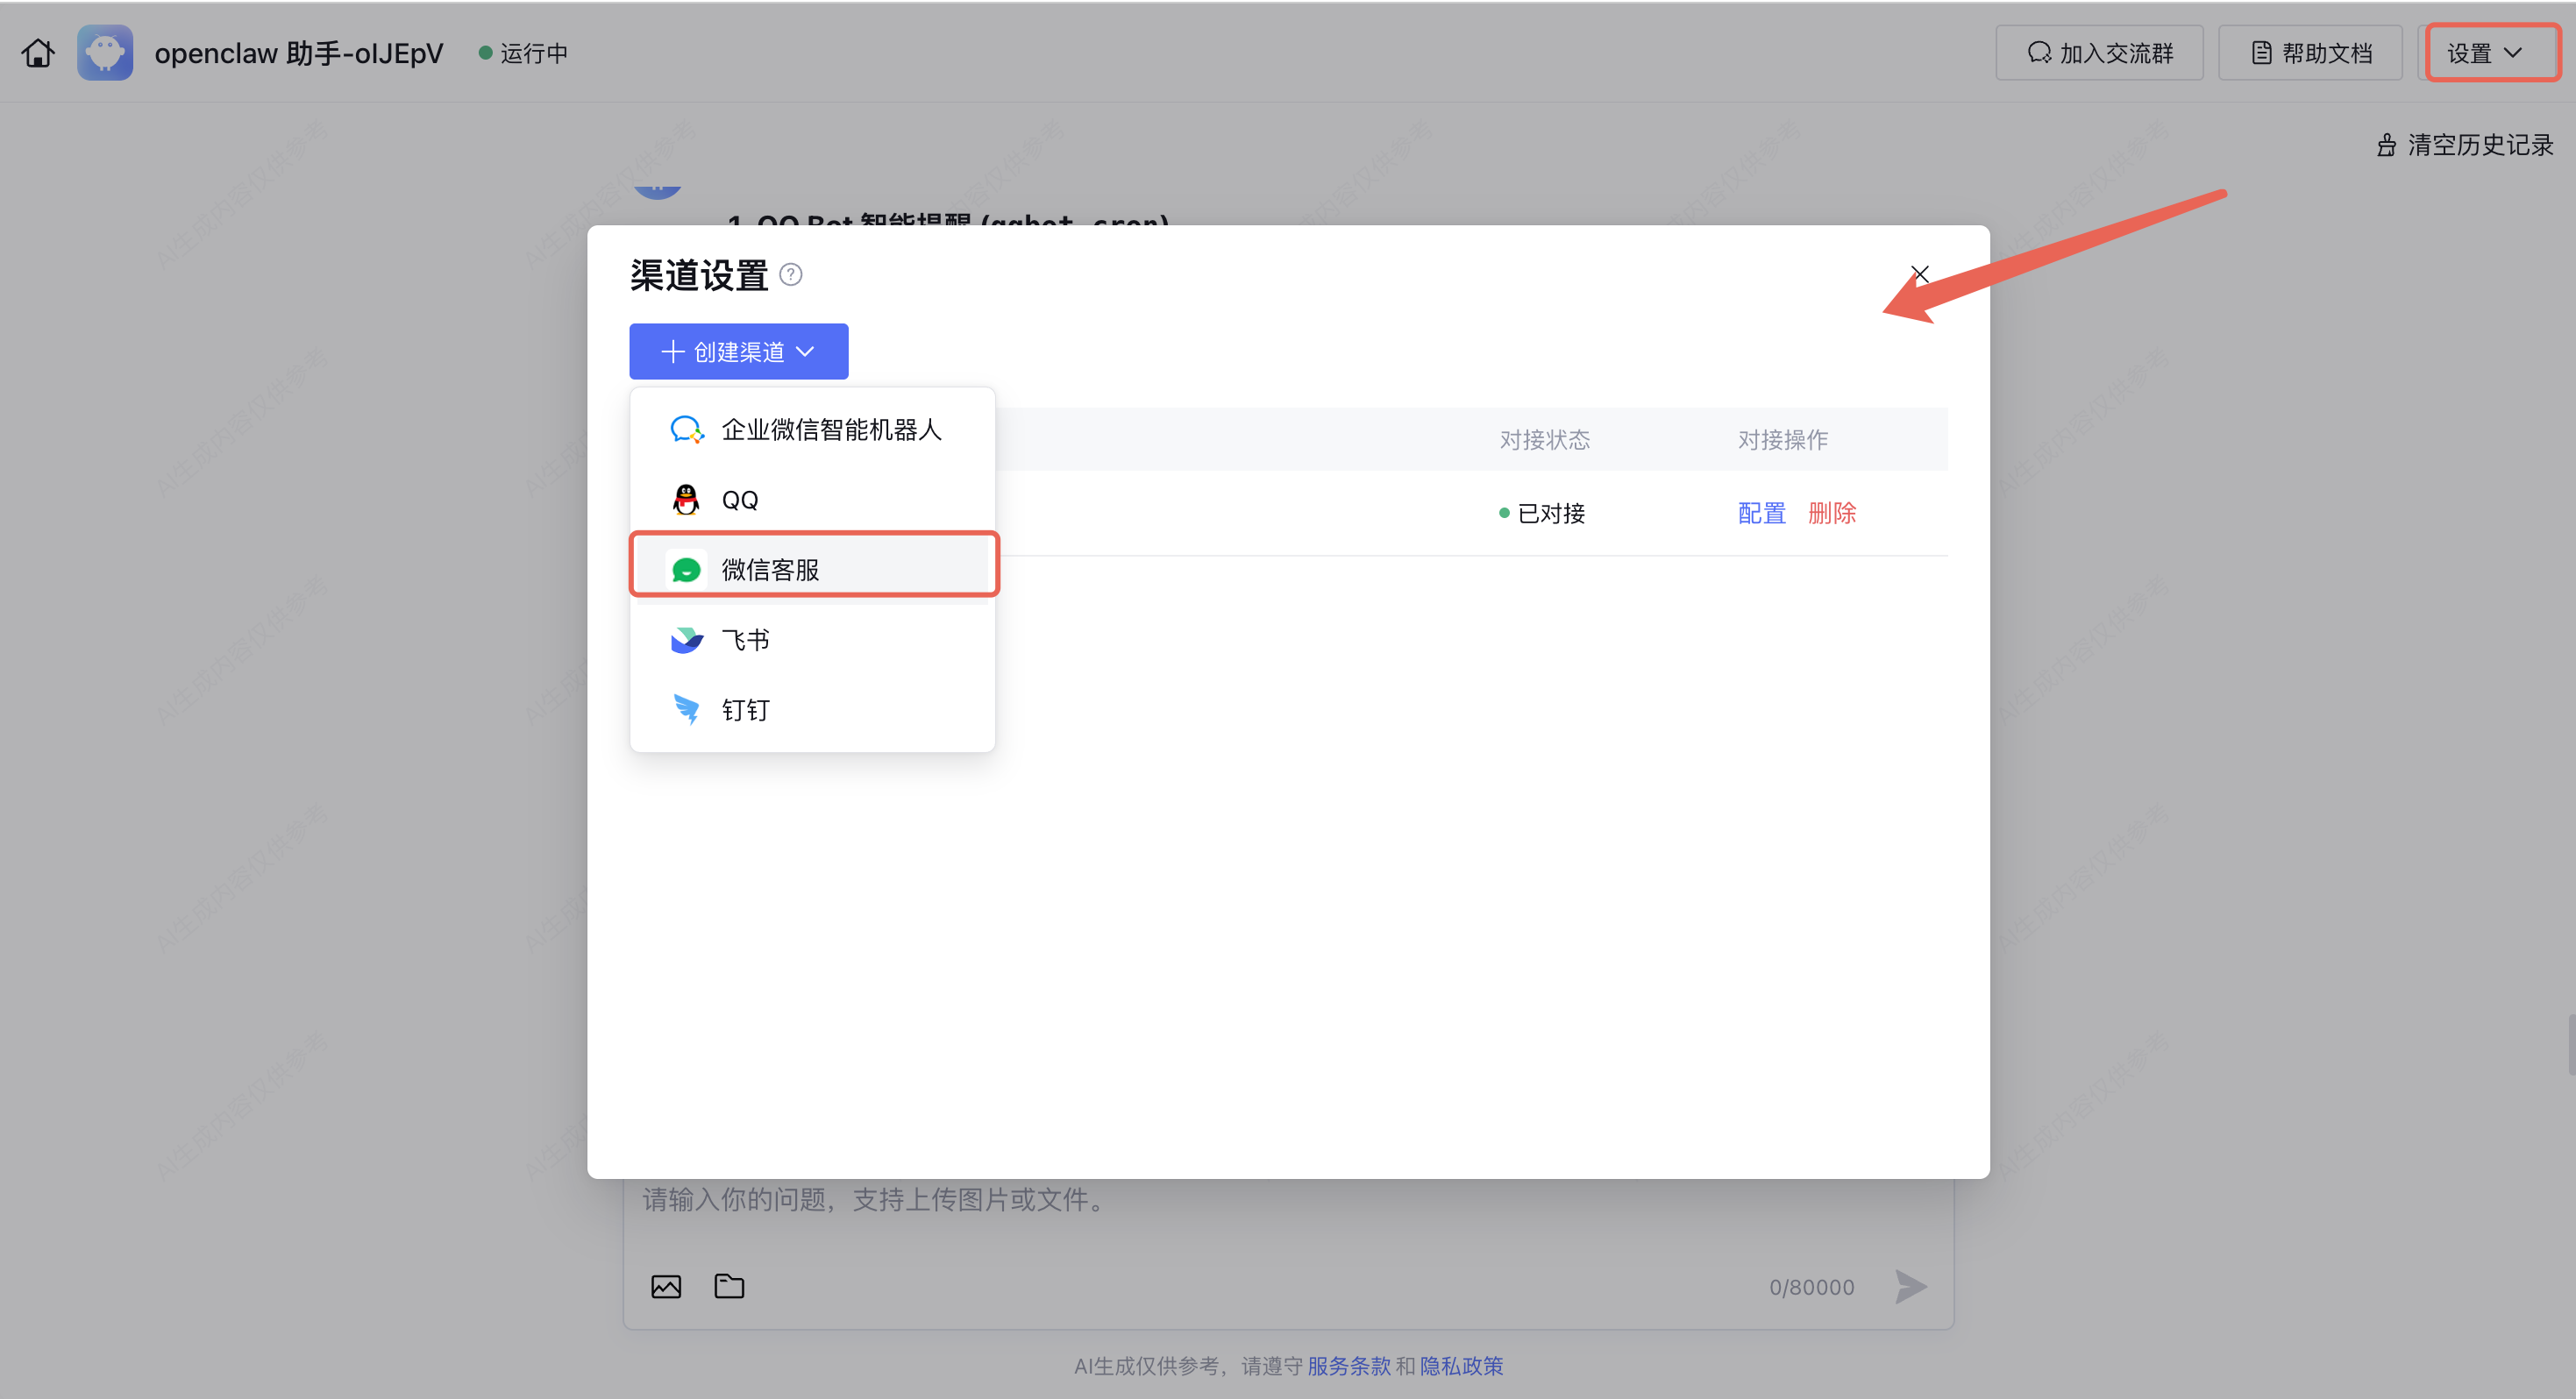Open the 设置 dropdown menu
Image resolution: width=2576 pixels, height=1399 pixels.
click(2486, 52)
